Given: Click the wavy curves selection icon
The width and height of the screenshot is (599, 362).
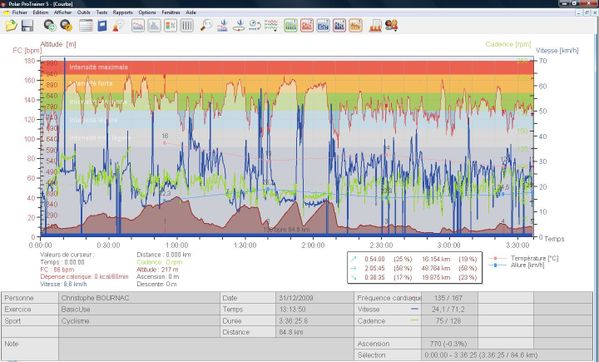Looking at the screenshot, I should [271, 26].
